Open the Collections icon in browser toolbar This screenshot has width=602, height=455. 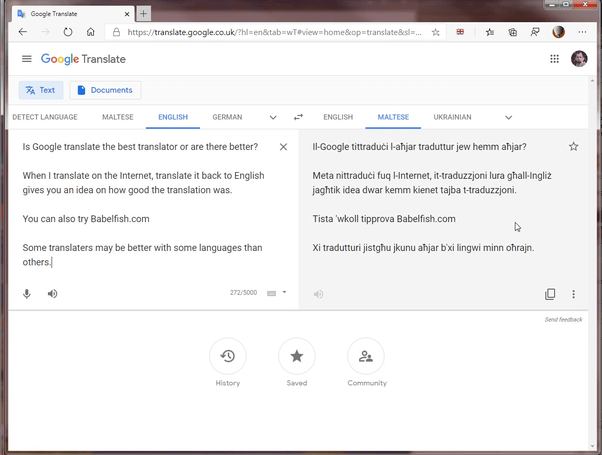pyautogui.click(x=513, y=32)
